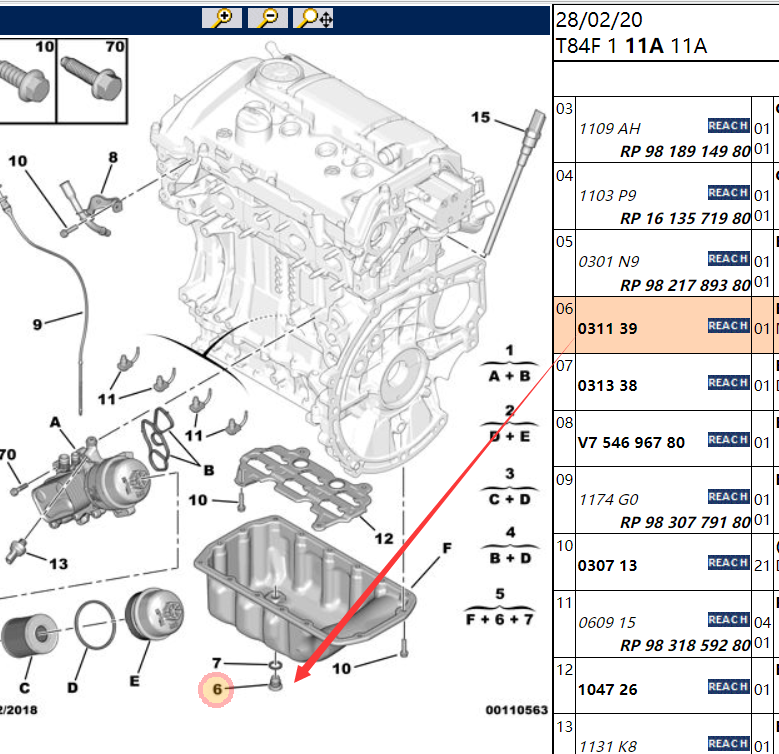This screenshot has height=754, width=779.
Task: Click the vehicle code T84F 1 11A 11A
Action: click(631, 46)
